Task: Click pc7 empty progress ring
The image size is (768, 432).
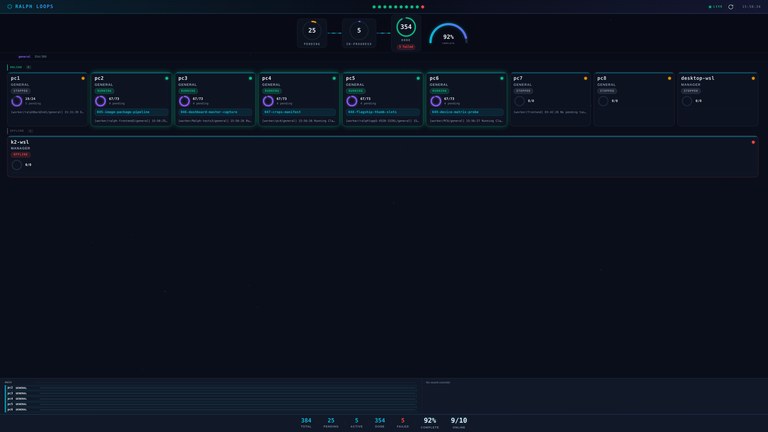Action: [519, 101]
